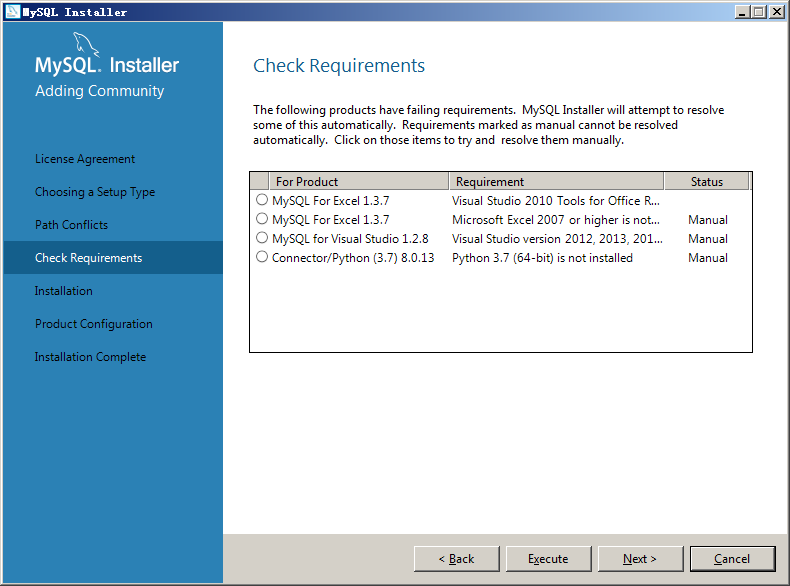This screenshot has height=586, width=790.
Task: Select the first MySQL For Excel radio button (Visual Studio 2010 Tools)
Action: (261, 200)
